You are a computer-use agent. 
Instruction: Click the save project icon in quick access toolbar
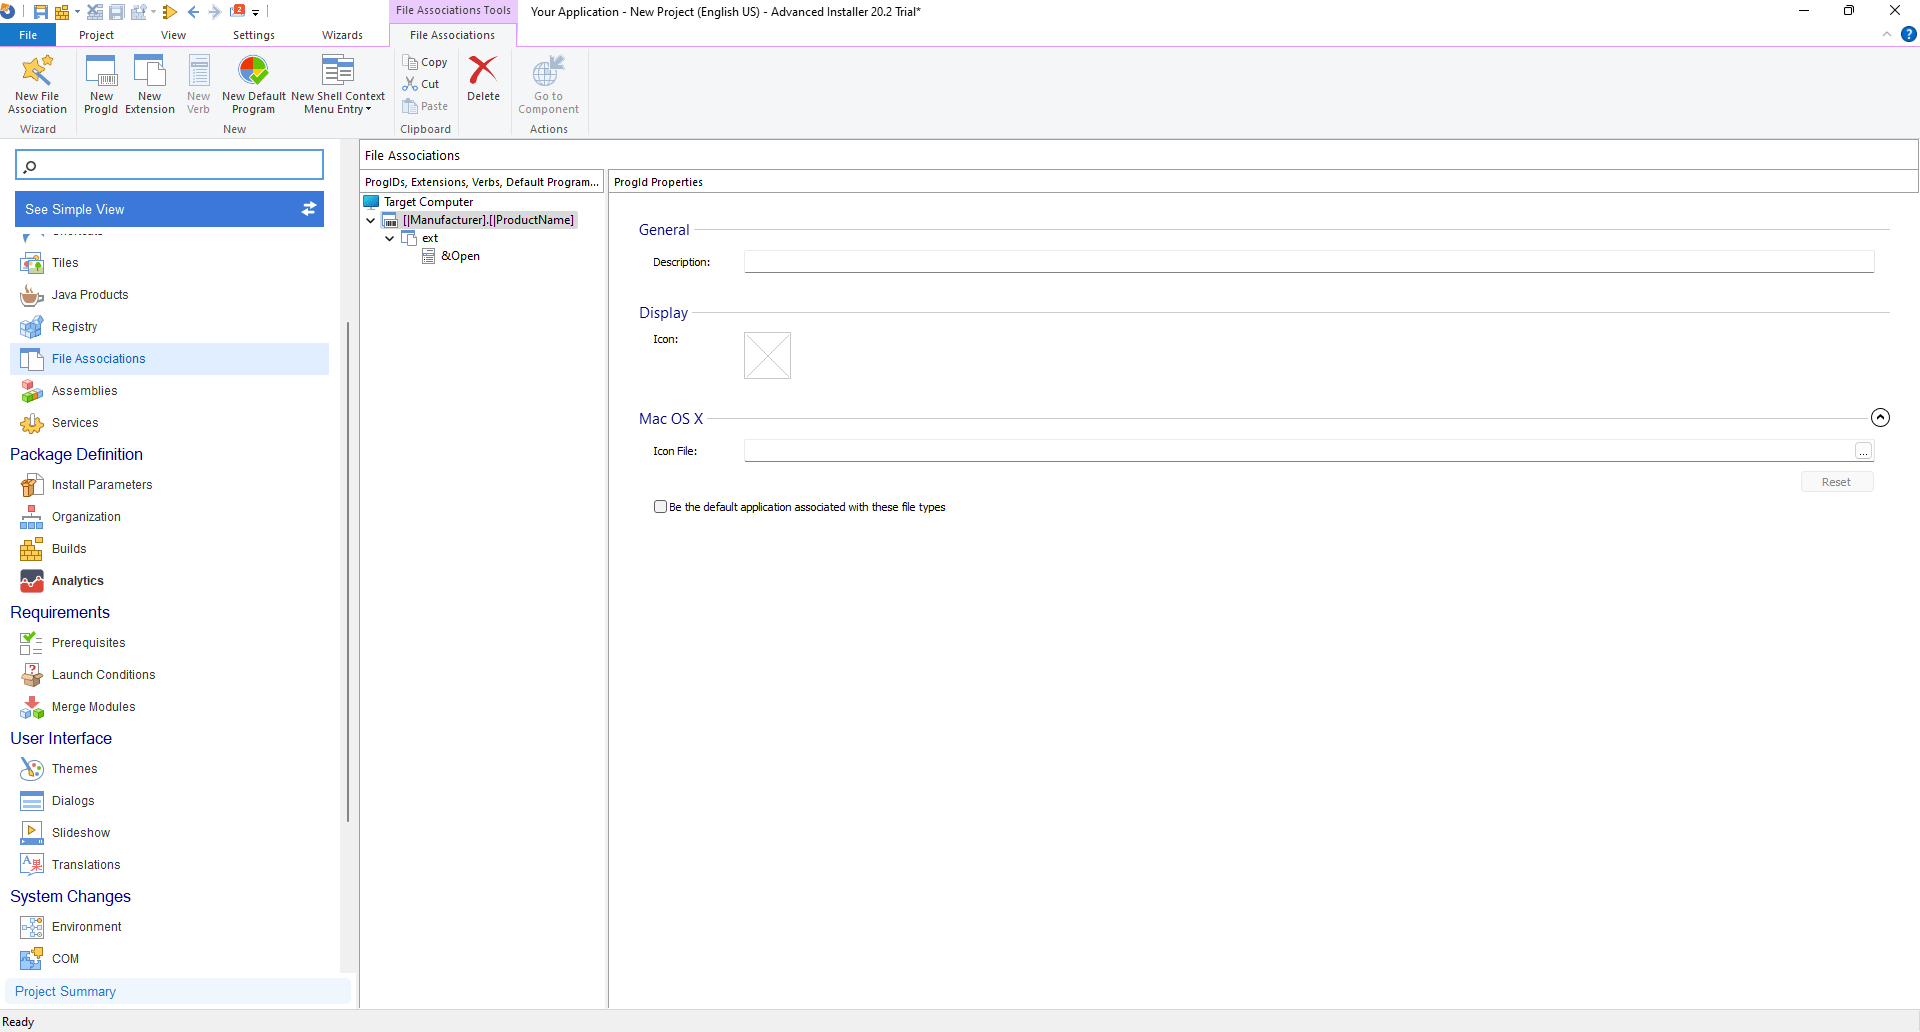(x=41, y=12)
